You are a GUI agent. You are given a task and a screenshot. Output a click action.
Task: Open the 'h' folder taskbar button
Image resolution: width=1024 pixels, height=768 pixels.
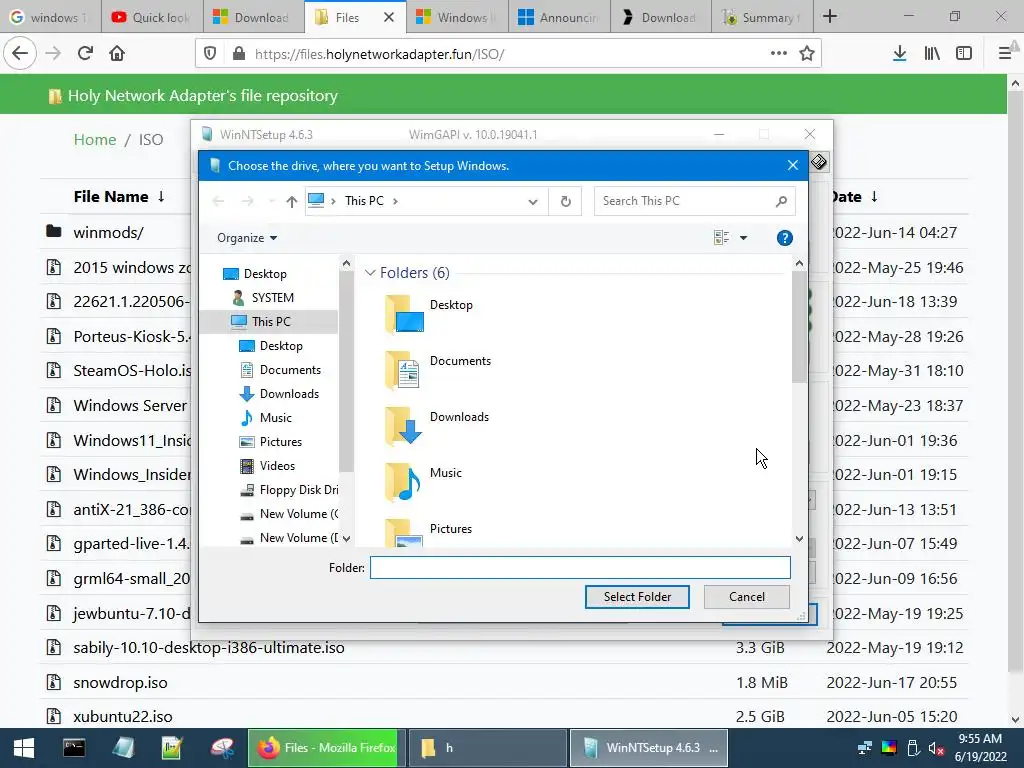tap(487, 748)
